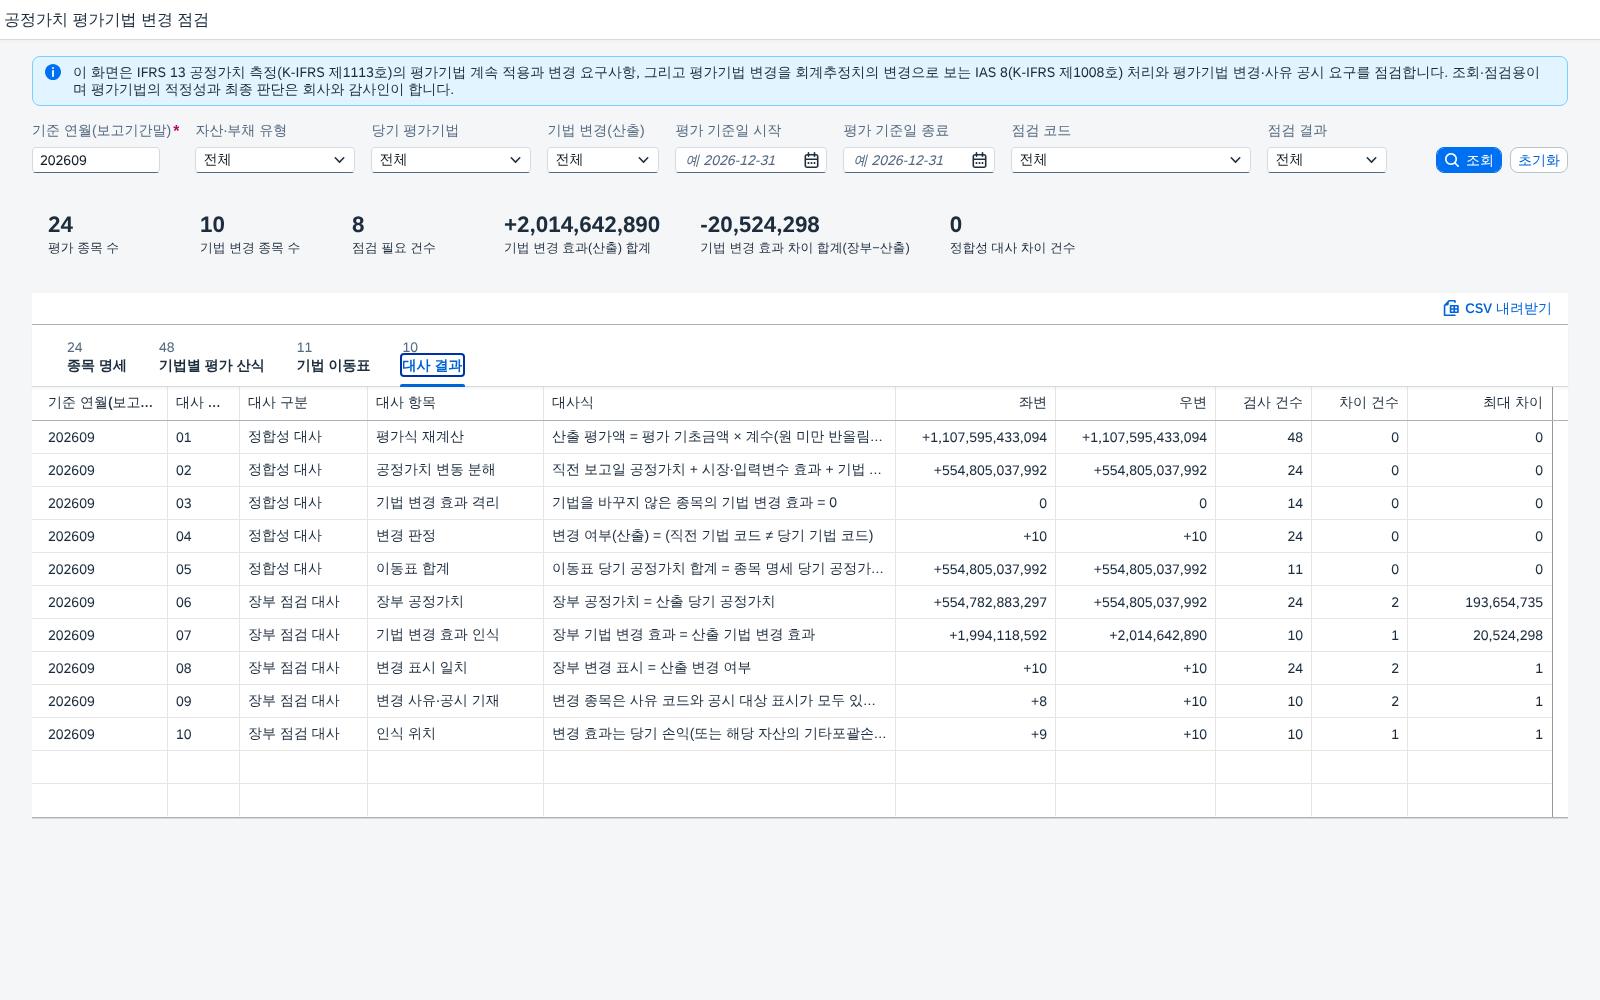Viewport: 1600px width, 1000px height.
Task: Click the 장부 공정가치 cell
Action: click(x=455, y=602)
